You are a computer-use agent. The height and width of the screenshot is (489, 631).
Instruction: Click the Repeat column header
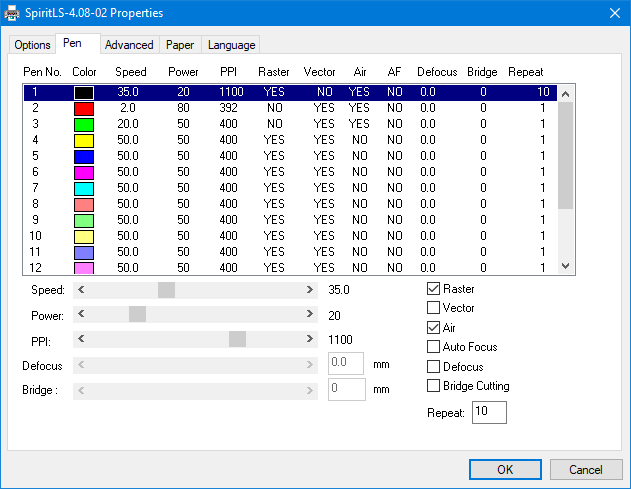[x=526, y=72]
